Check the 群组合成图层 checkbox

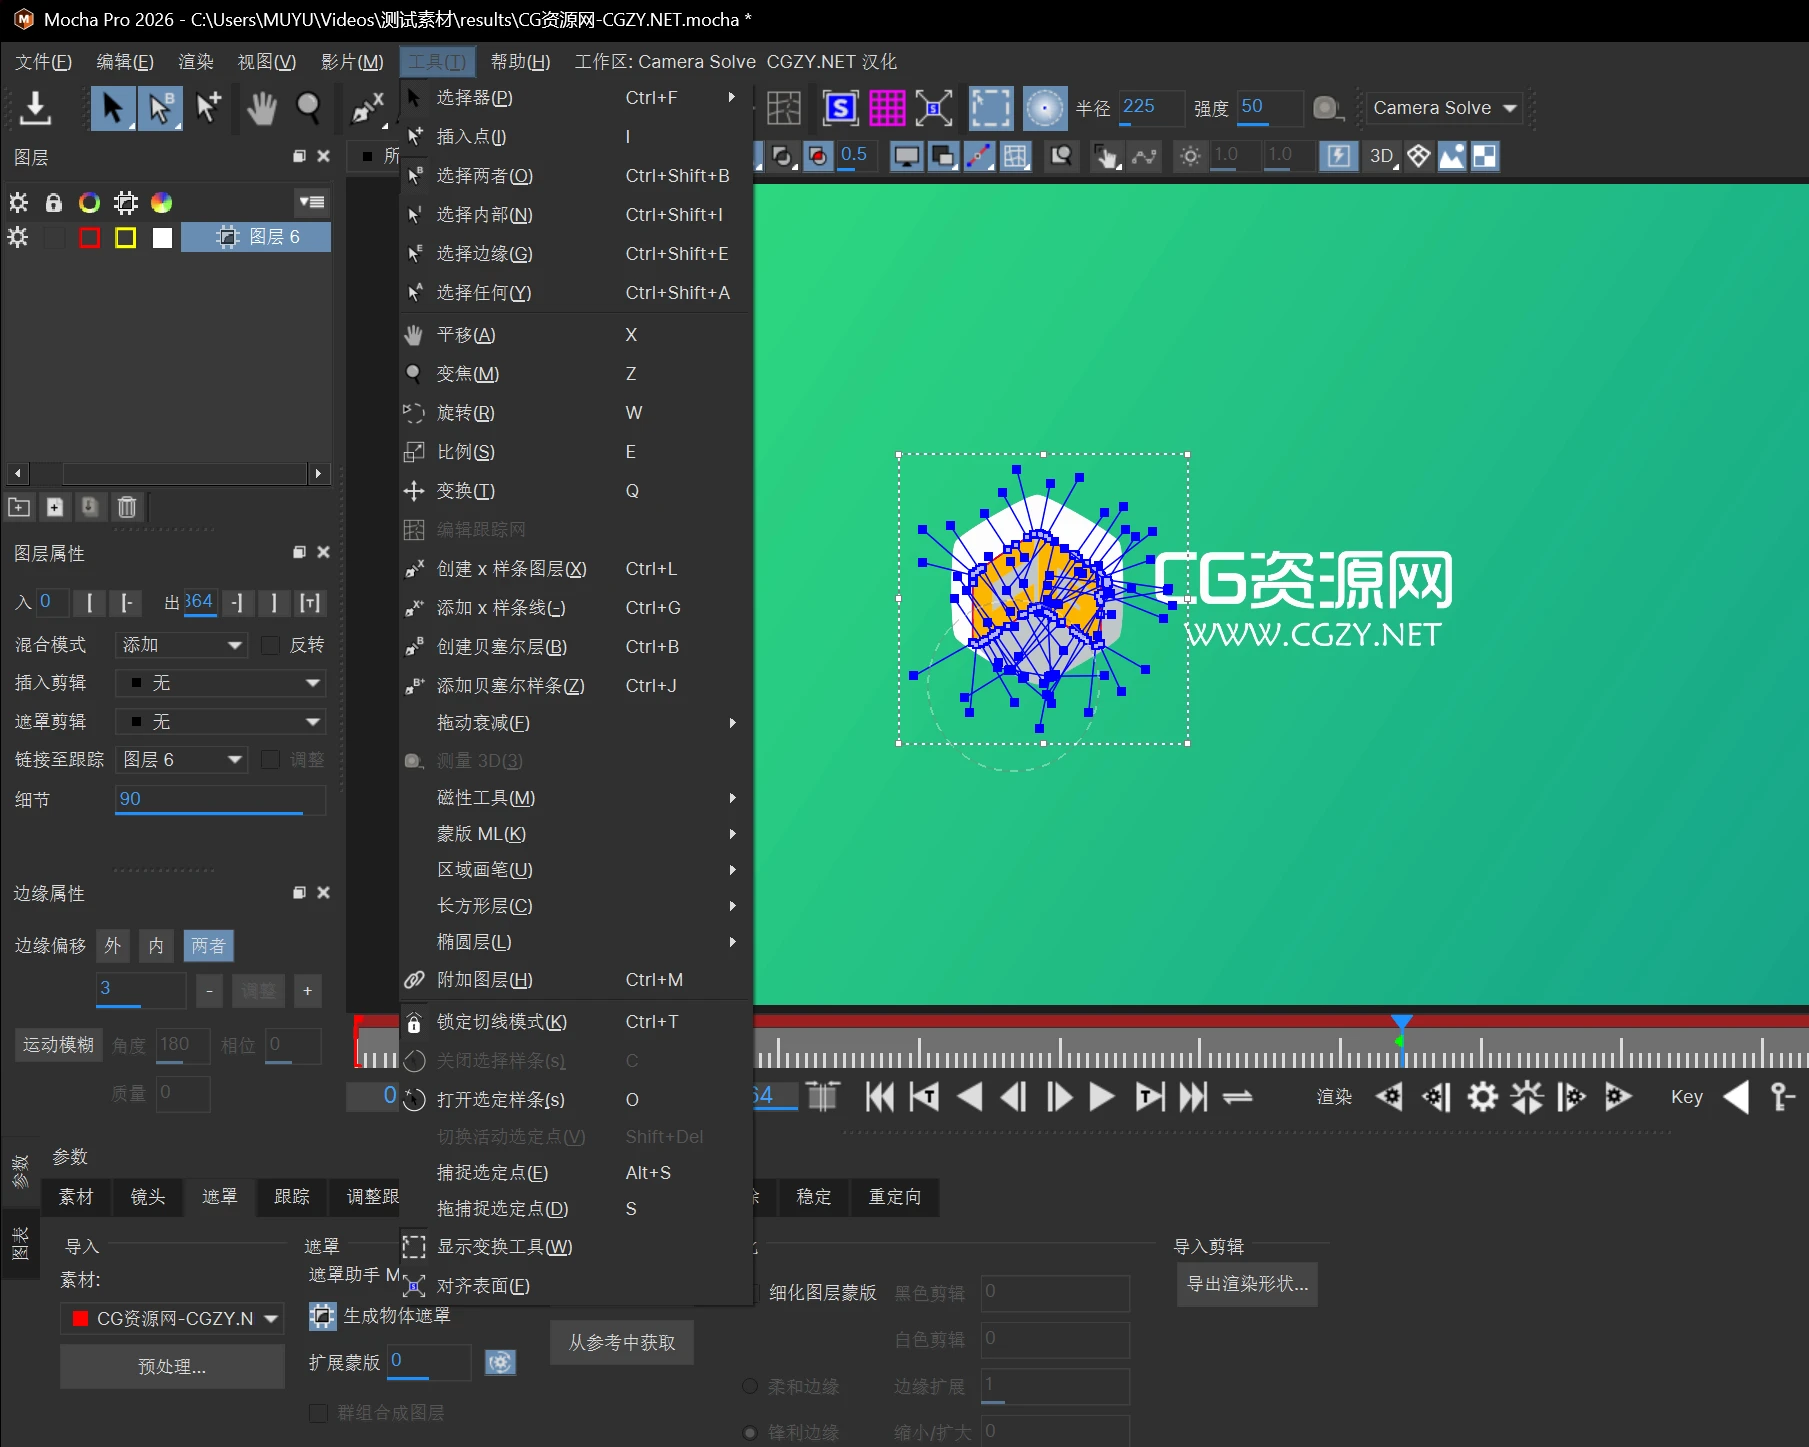coord(318,1413)
